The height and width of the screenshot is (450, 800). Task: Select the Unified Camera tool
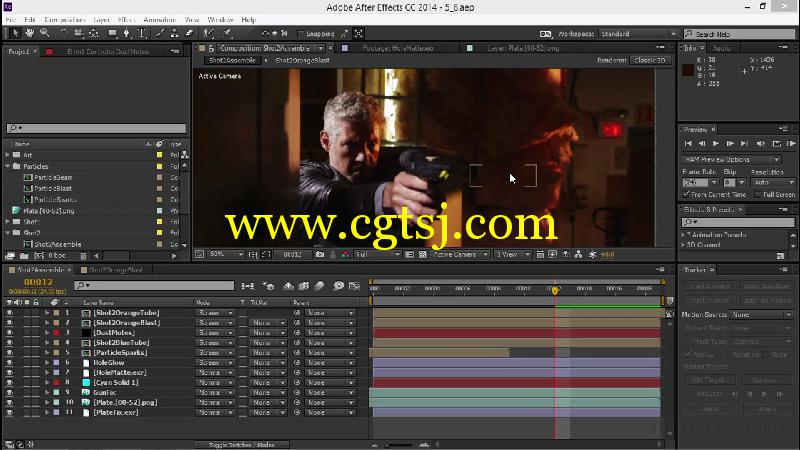(x=78, y=33)
